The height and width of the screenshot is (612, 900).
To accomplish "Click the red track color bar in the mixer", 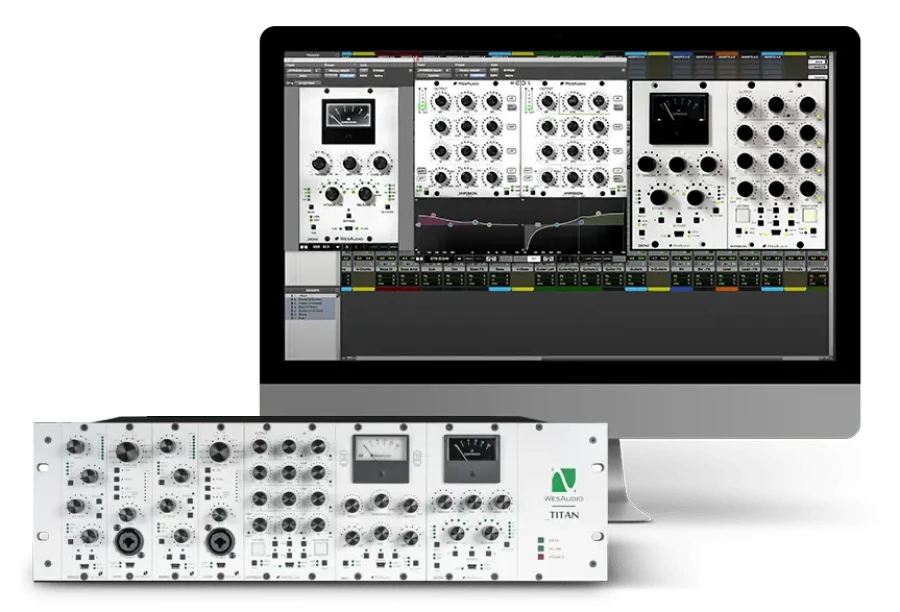I will (x=397, y=289).
